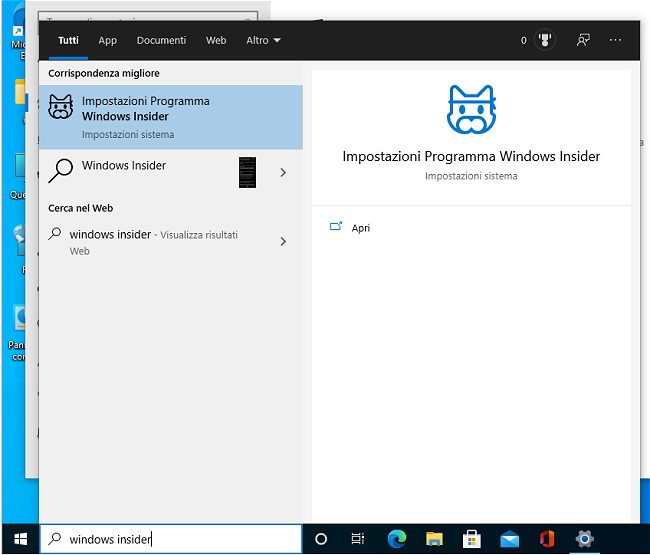Click the search magnifier icon in taskbar box
This screenshot has width=650, height=555.
(54, 538)
